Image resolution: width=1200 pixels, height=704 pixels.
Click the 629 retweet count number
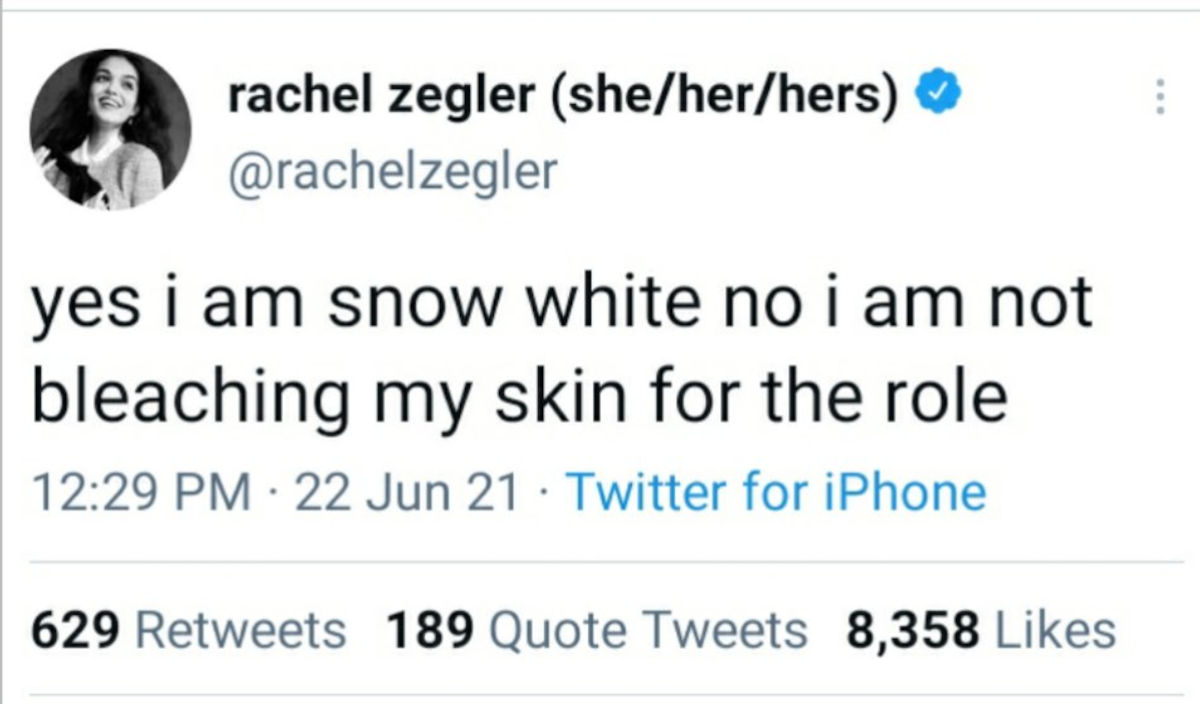(x=78, y=630)
